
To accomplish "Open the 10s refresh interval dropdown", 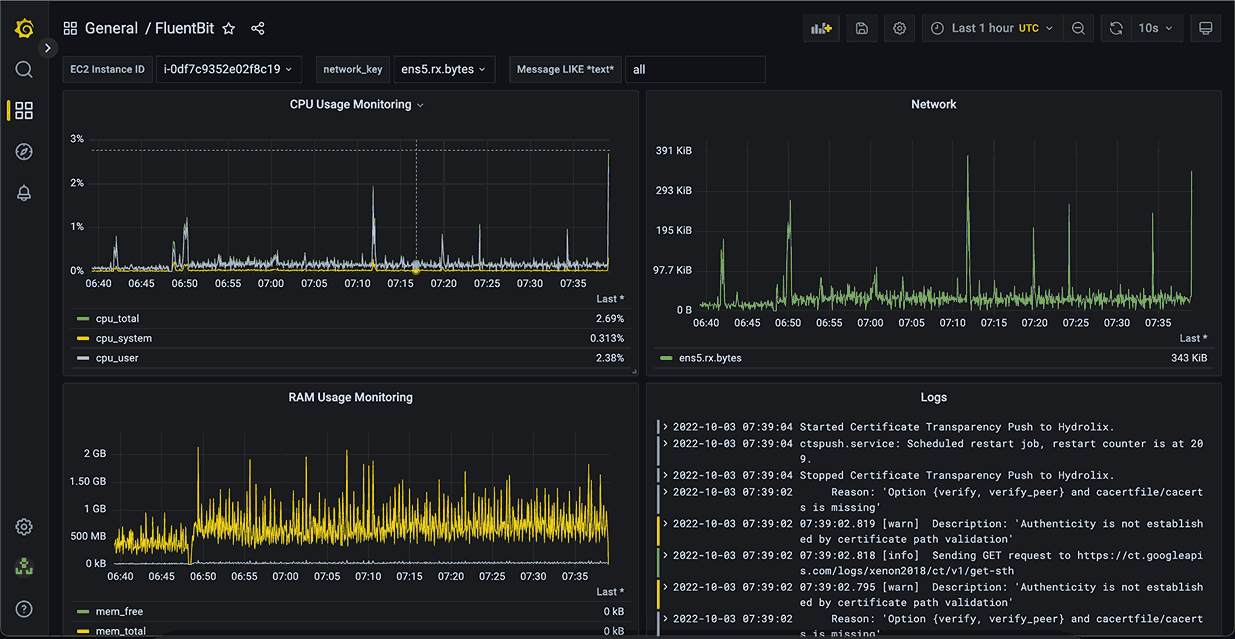I will pyautogui.click(x=1153, y=28).
